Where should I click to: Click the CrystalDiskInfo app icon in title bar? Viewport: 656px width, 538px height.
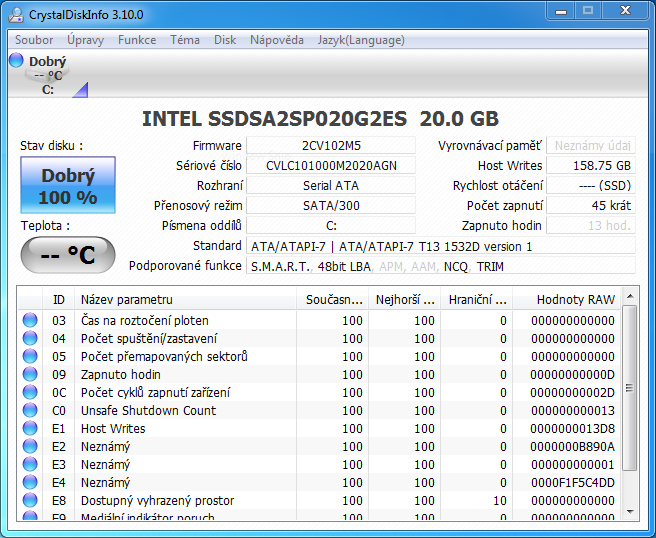point(17,13)
